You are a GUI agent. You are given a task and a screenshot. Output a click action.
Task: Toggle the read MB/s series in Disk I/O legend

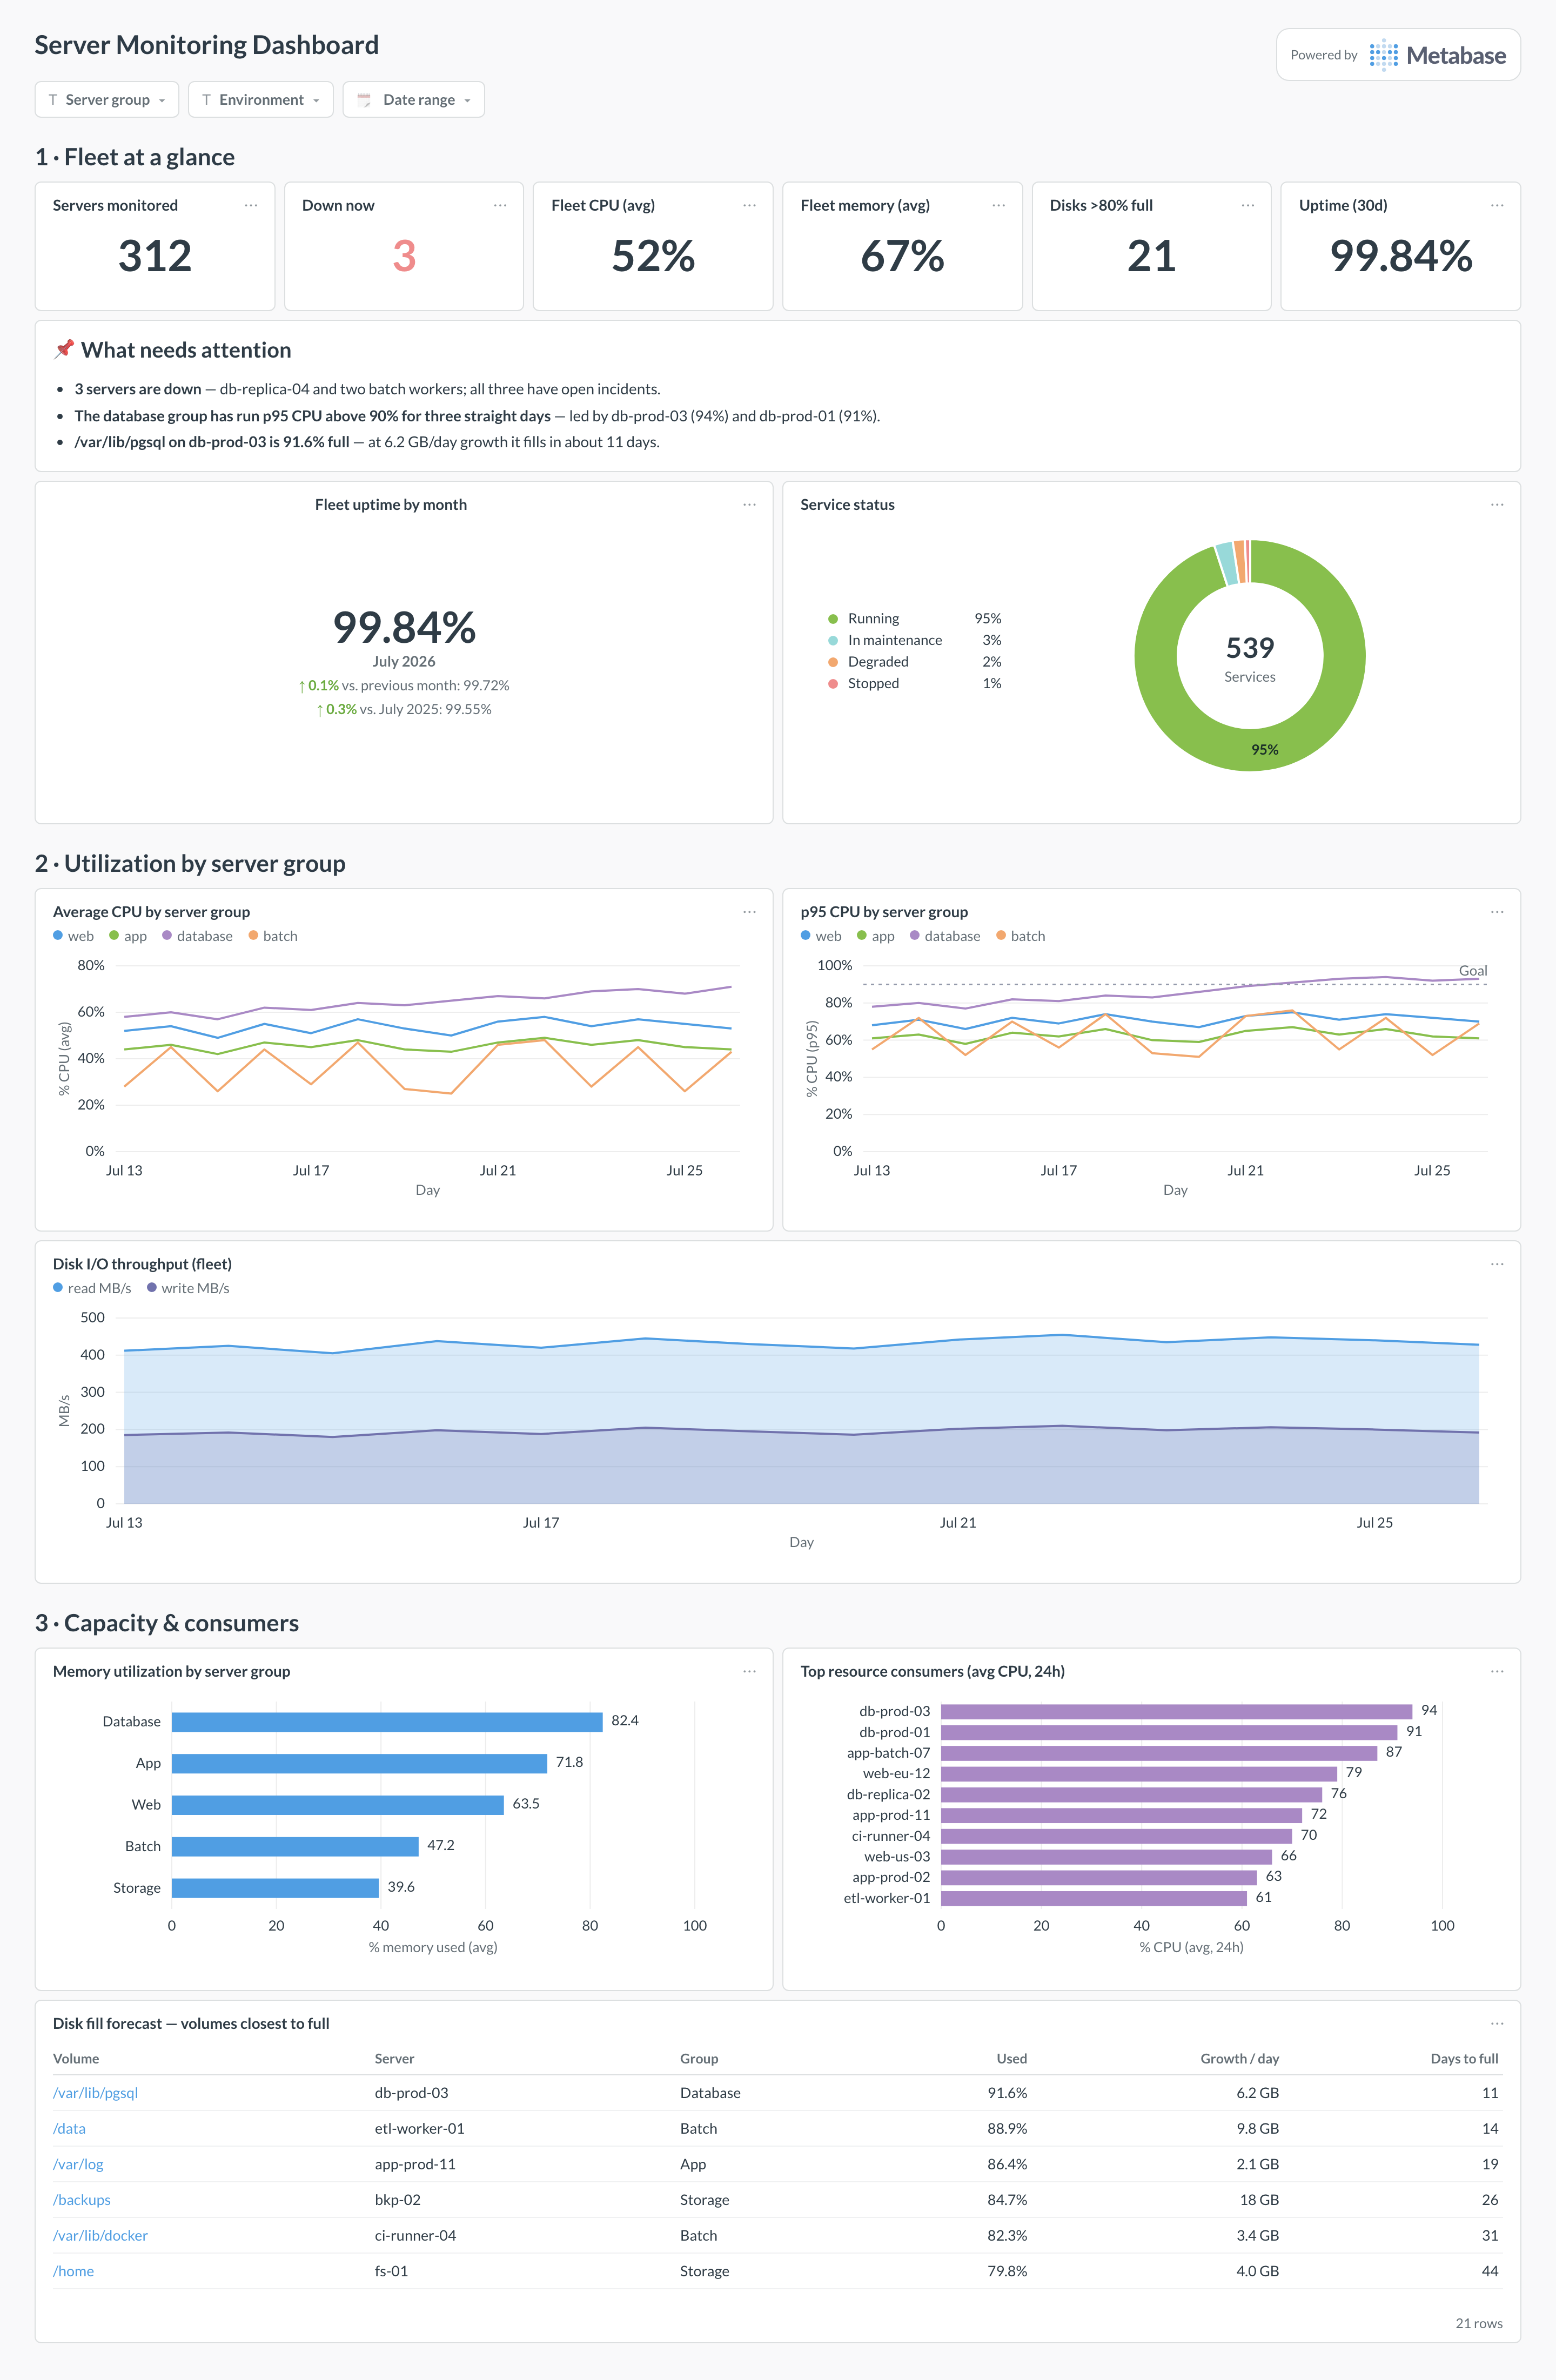pyautogui.click(x=92, y=1288)
